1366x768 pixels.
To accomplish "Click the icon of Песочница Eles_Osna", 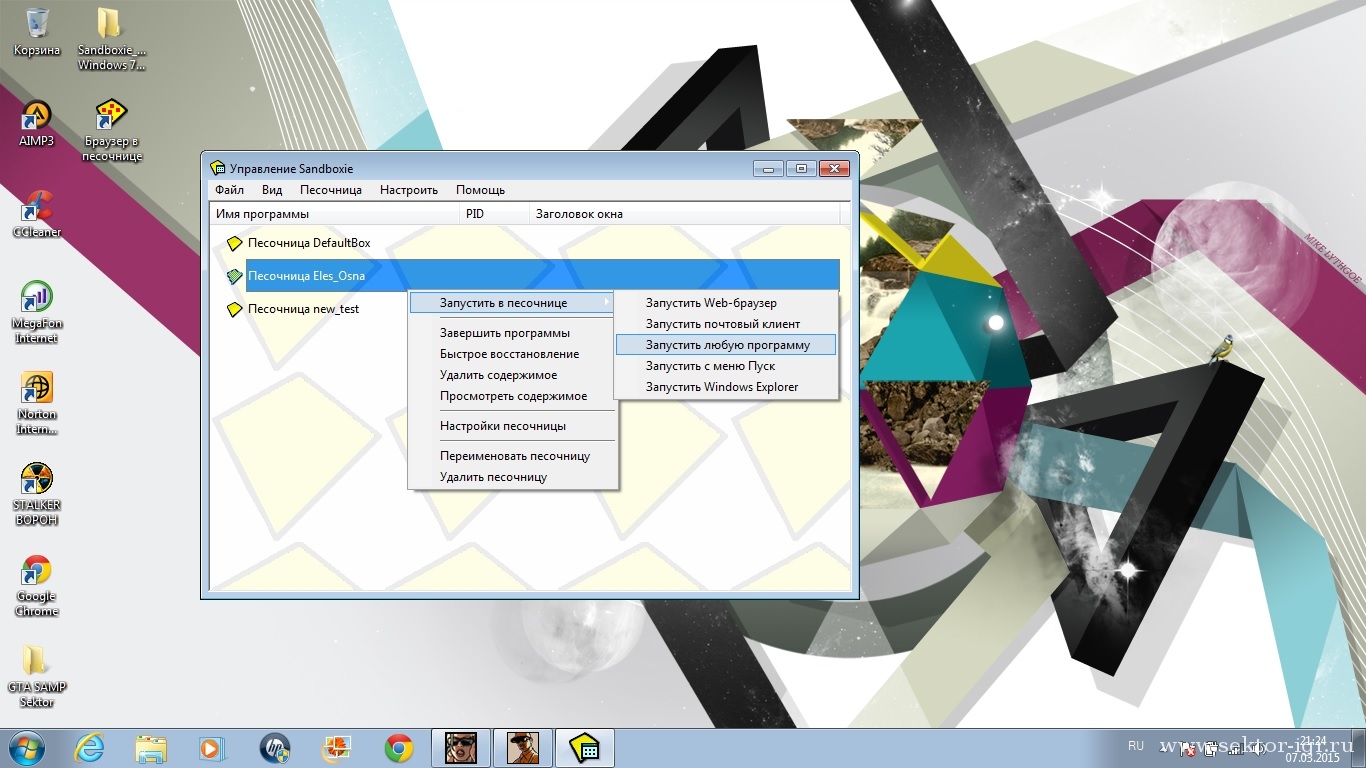I will pos(234,276).
